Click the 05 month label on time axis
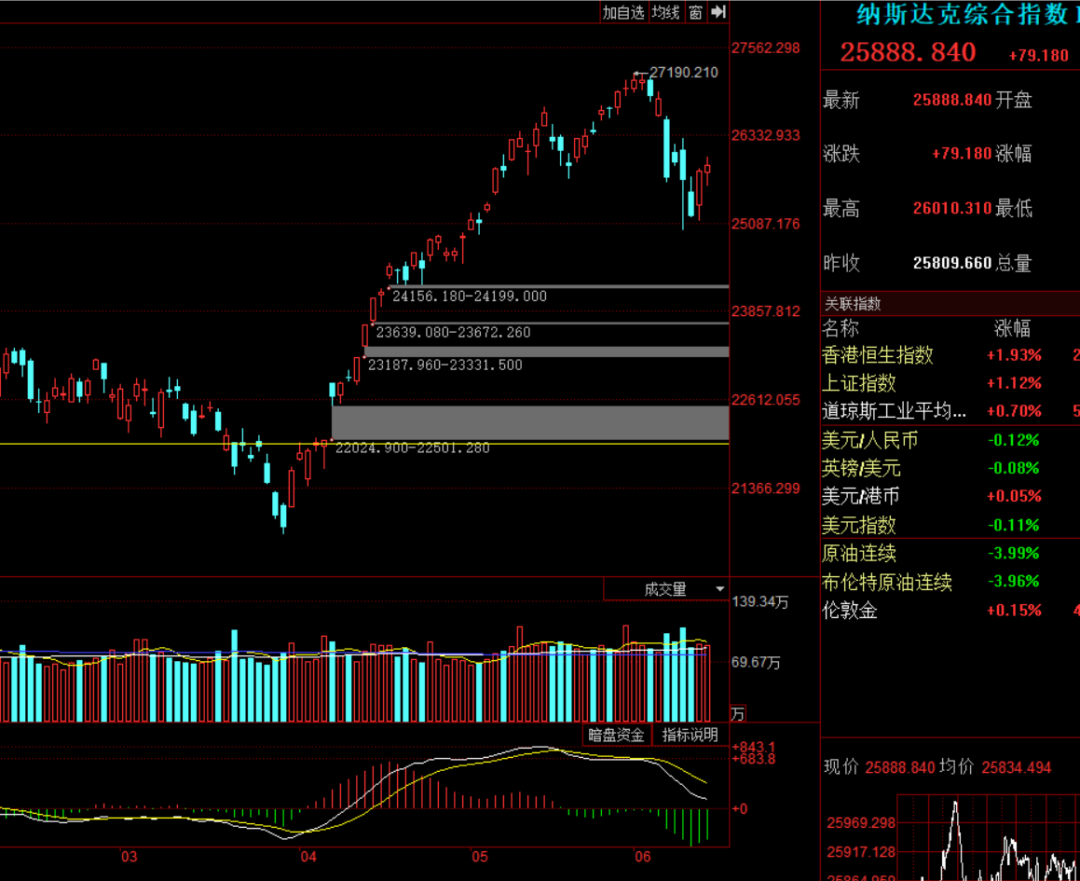Screen dimensions: 1080x881 [479, 857]
